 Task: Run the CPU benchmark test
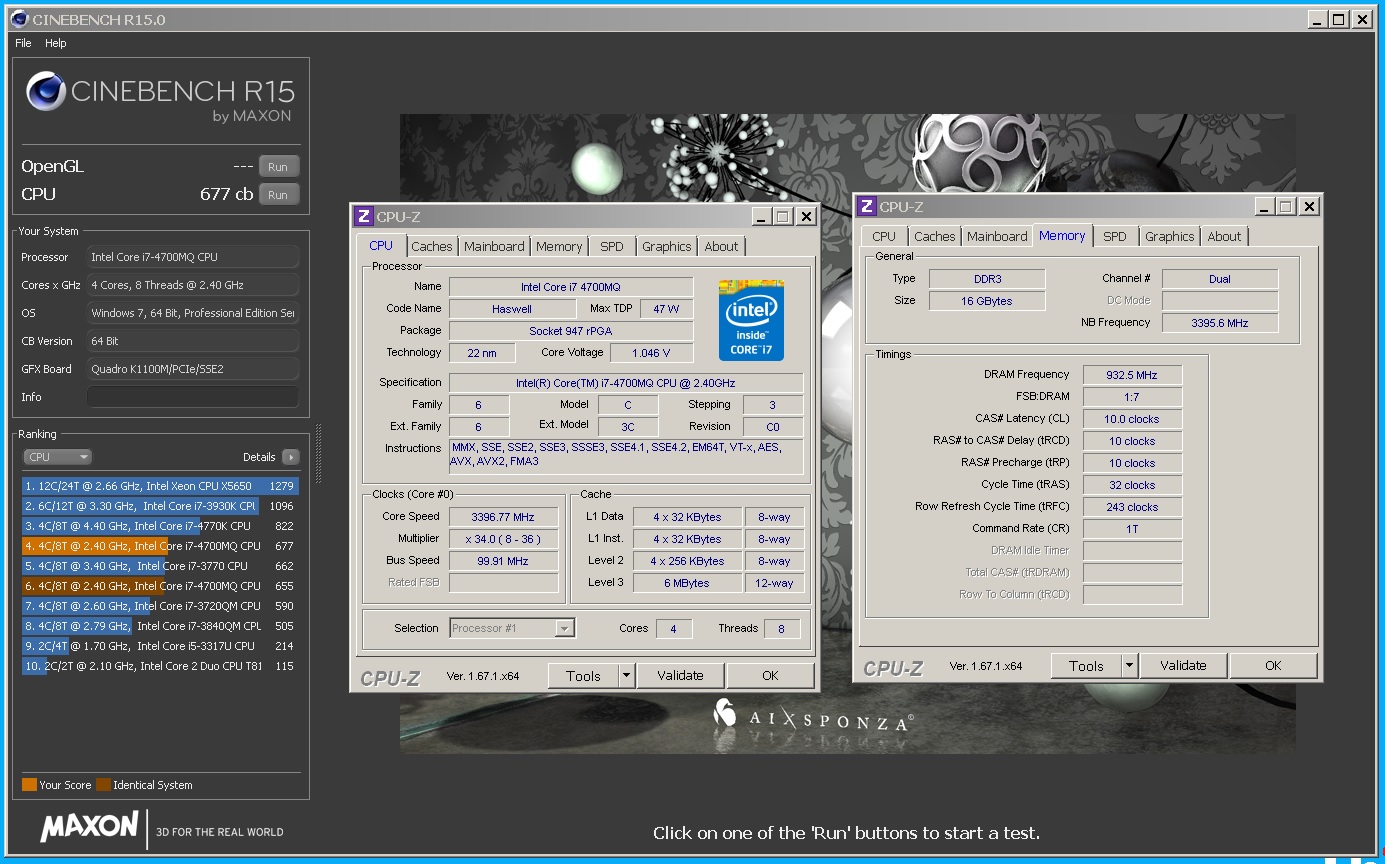tap(278, 195)
